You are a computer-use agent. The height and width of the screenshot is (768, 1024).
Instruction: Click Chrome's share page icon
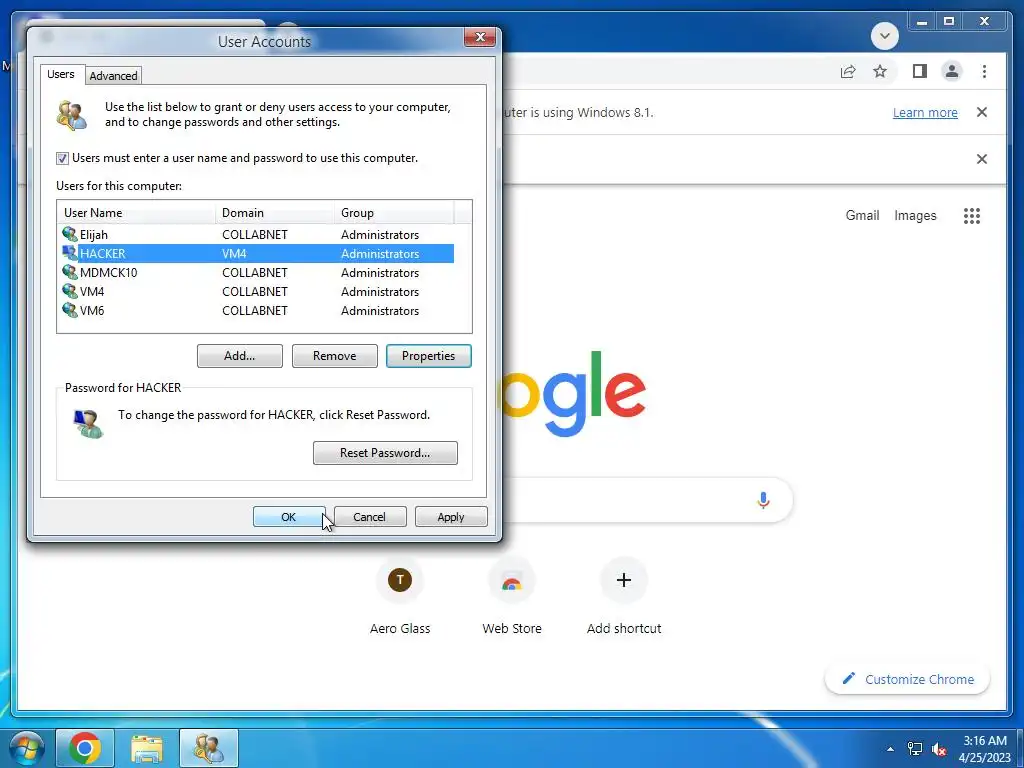[848, 71]
